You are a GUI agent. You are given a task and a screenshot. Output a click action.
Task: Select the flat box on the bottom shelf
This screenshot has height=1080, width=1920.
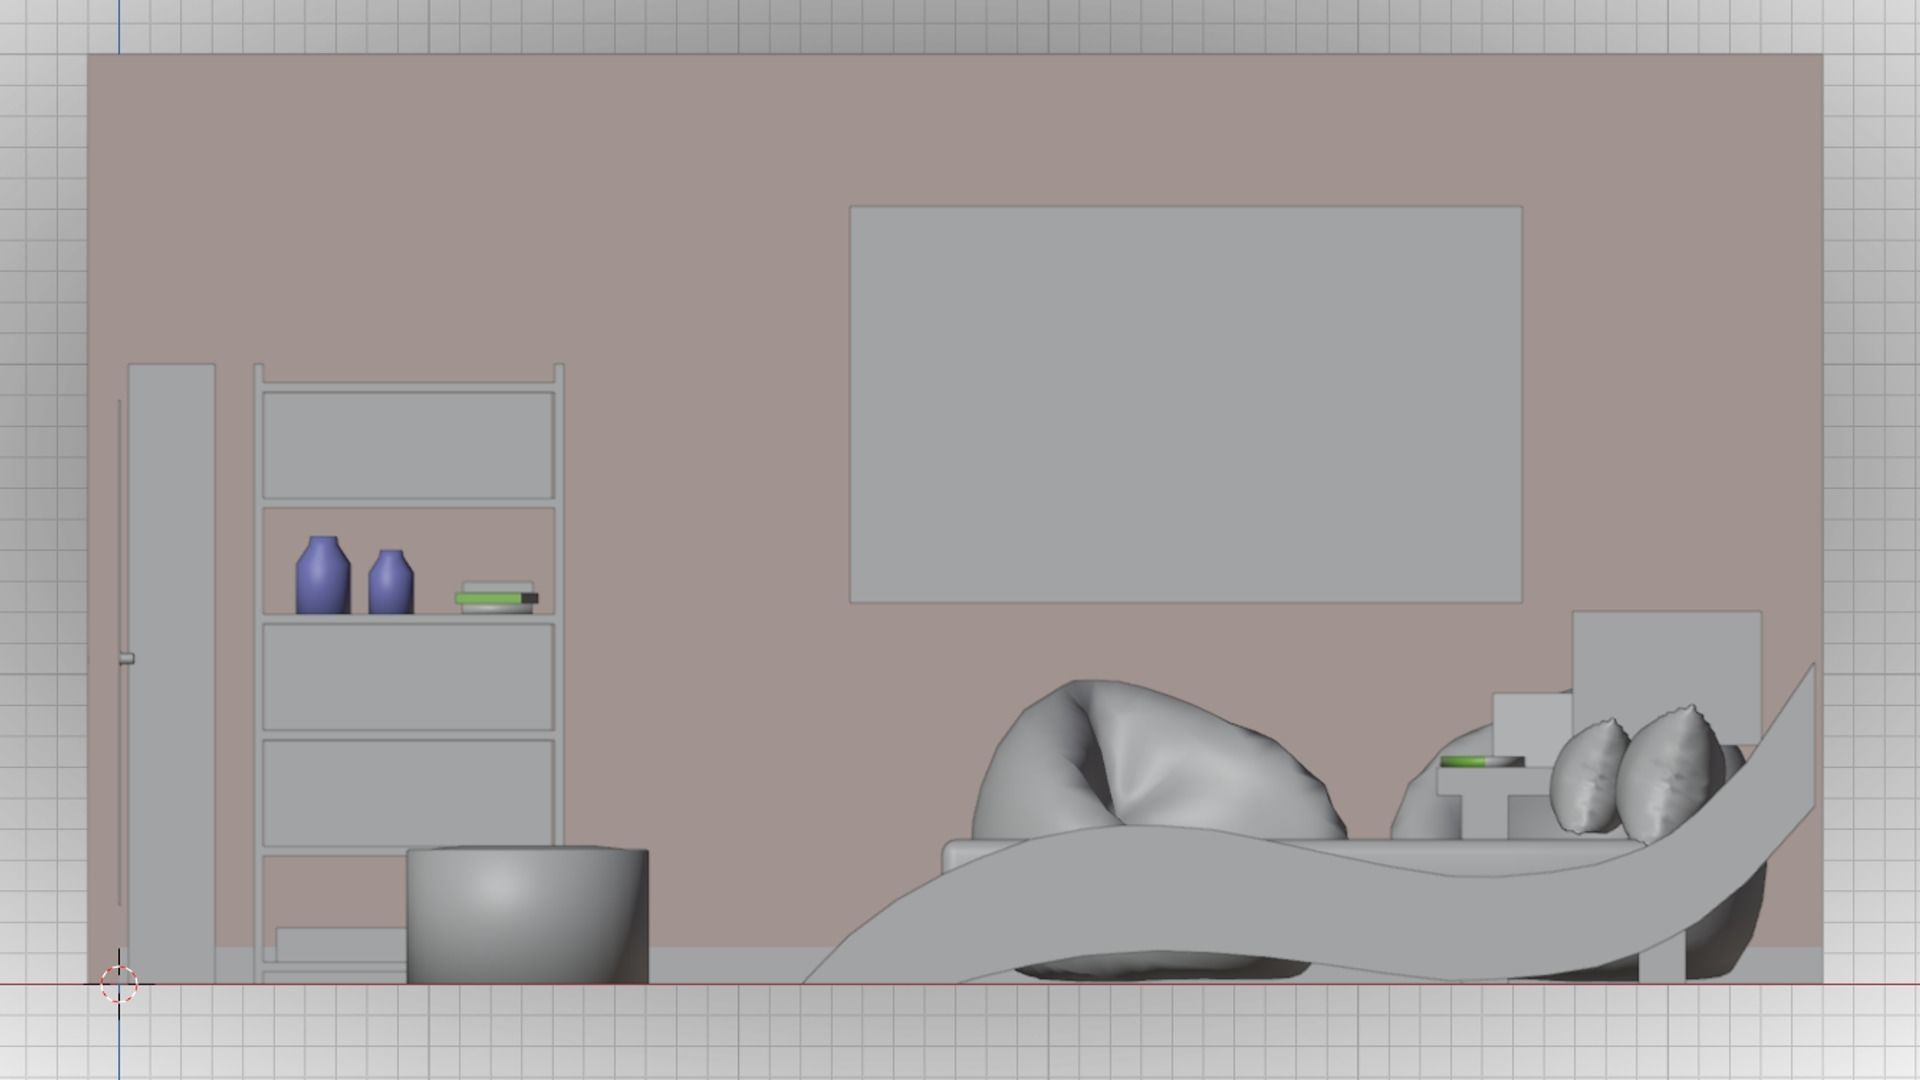340,945
